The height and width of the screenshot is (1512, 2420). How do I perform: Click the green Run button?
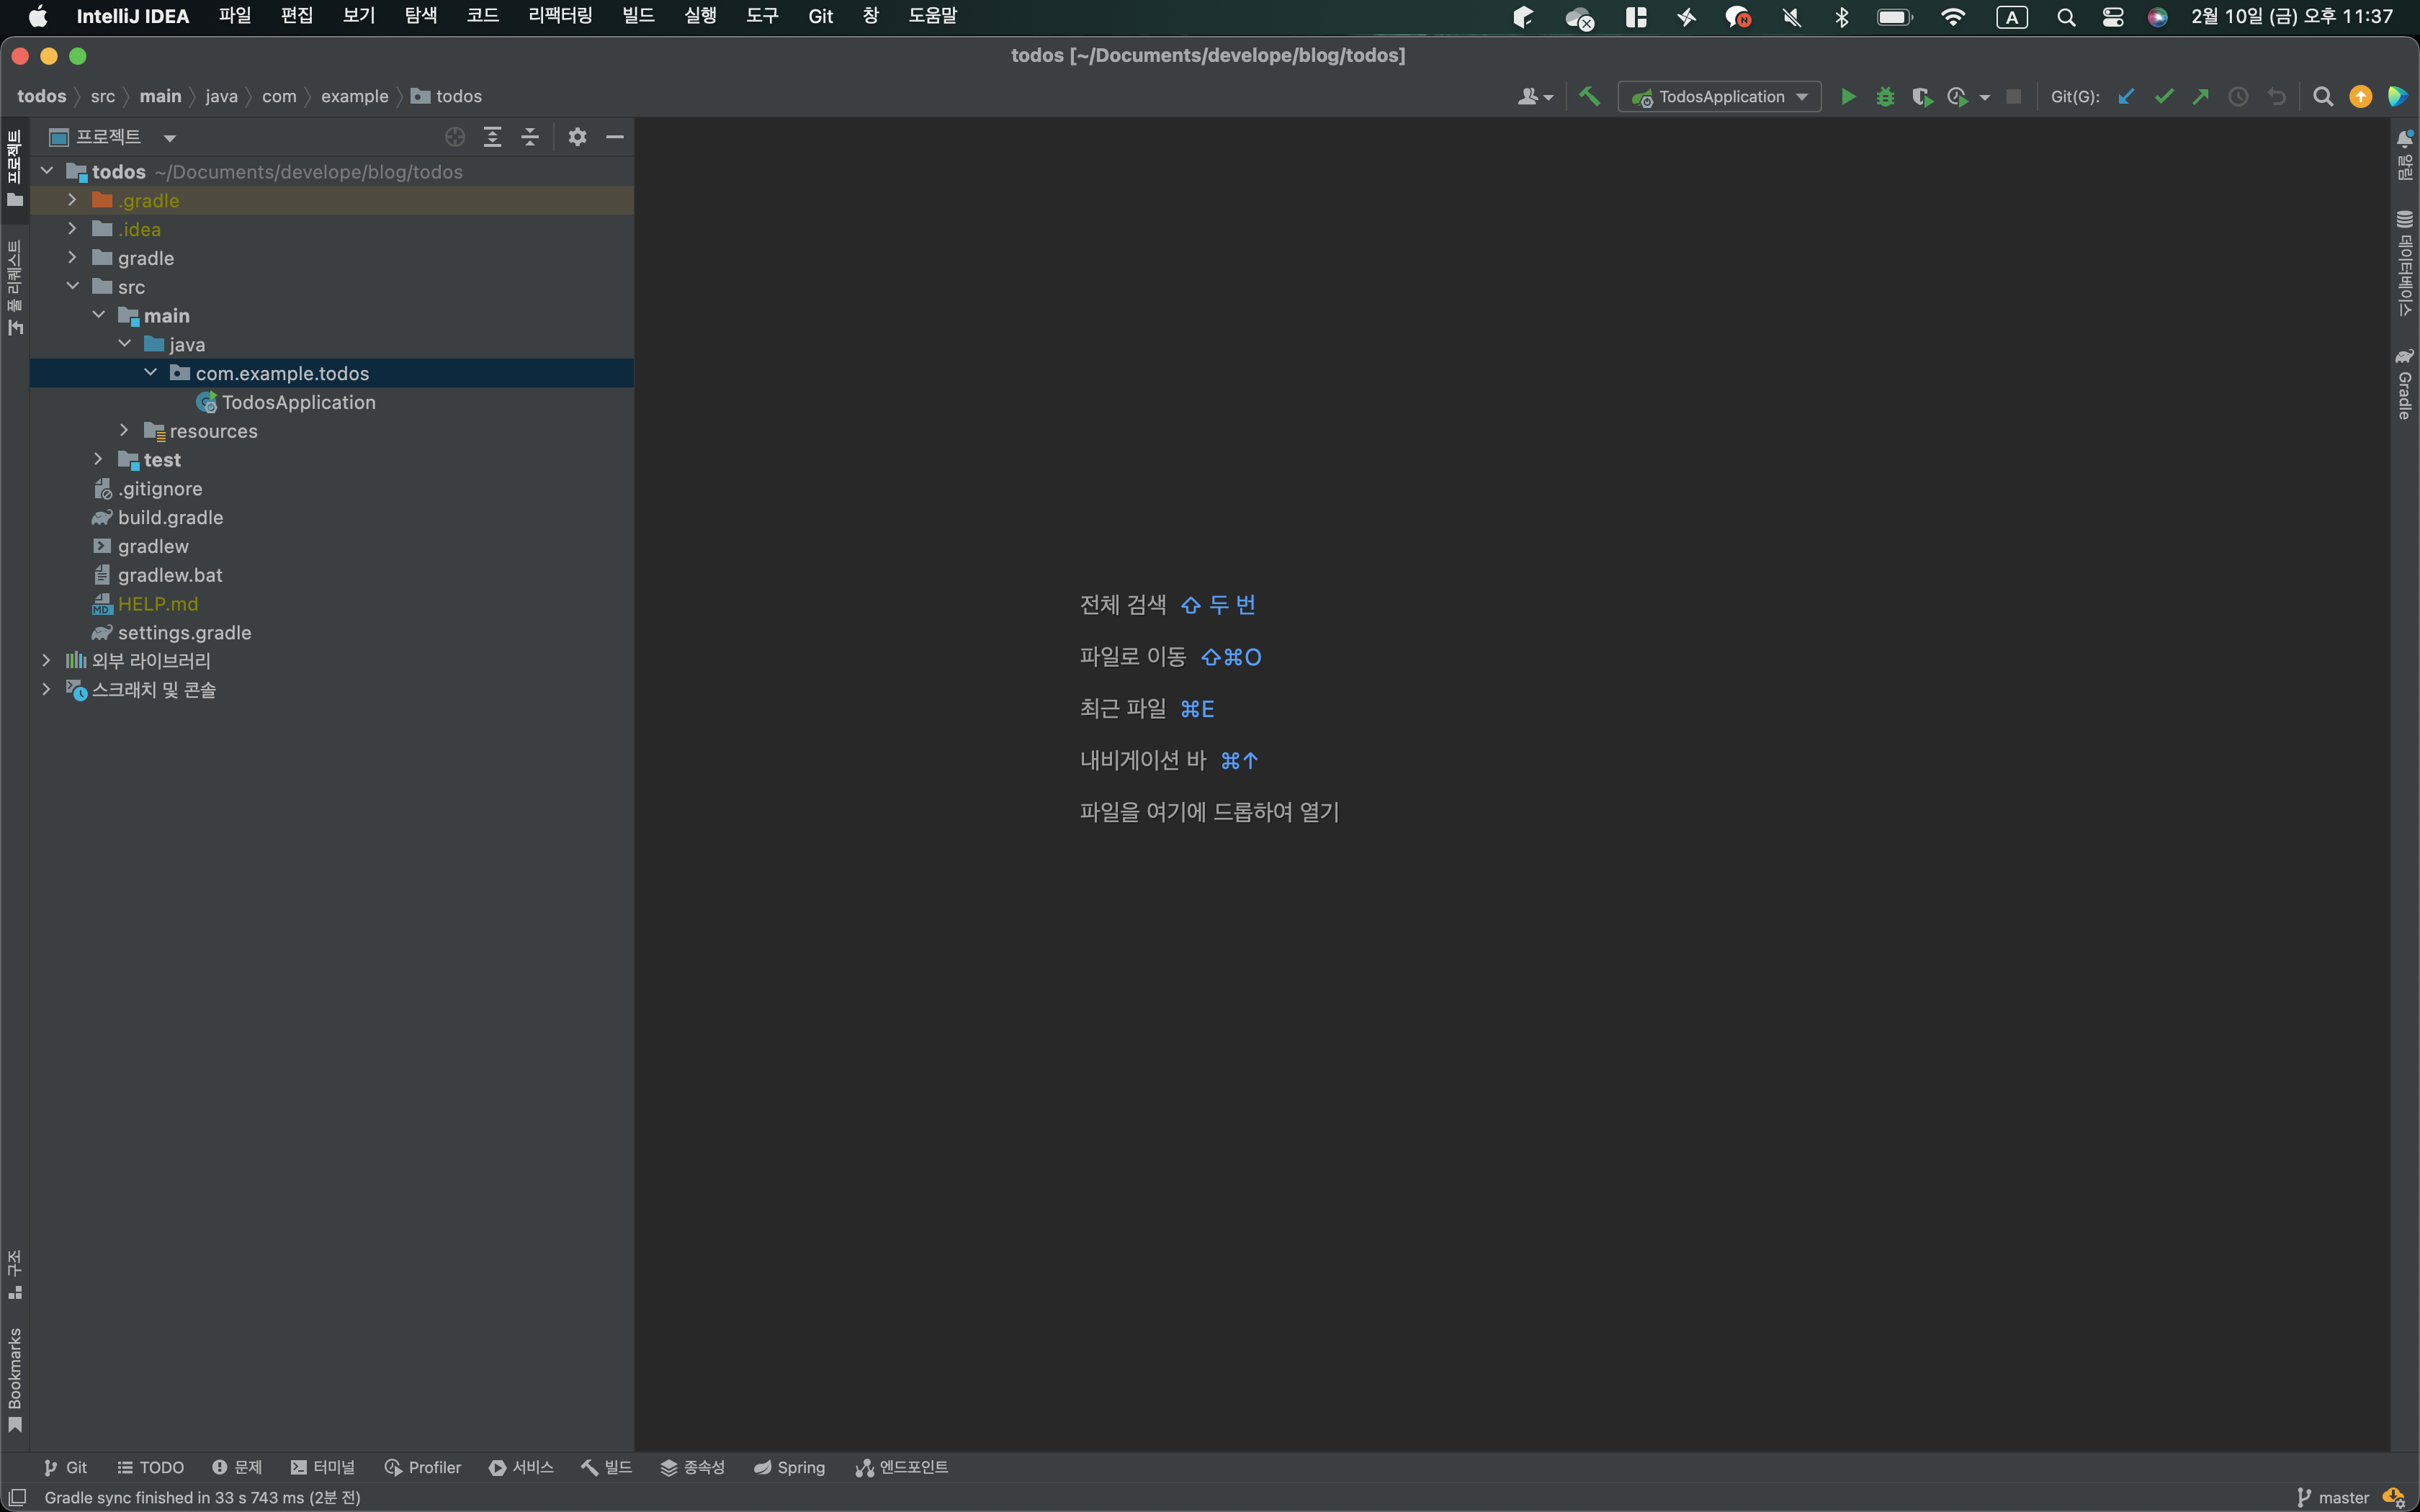coord(1848,97)
